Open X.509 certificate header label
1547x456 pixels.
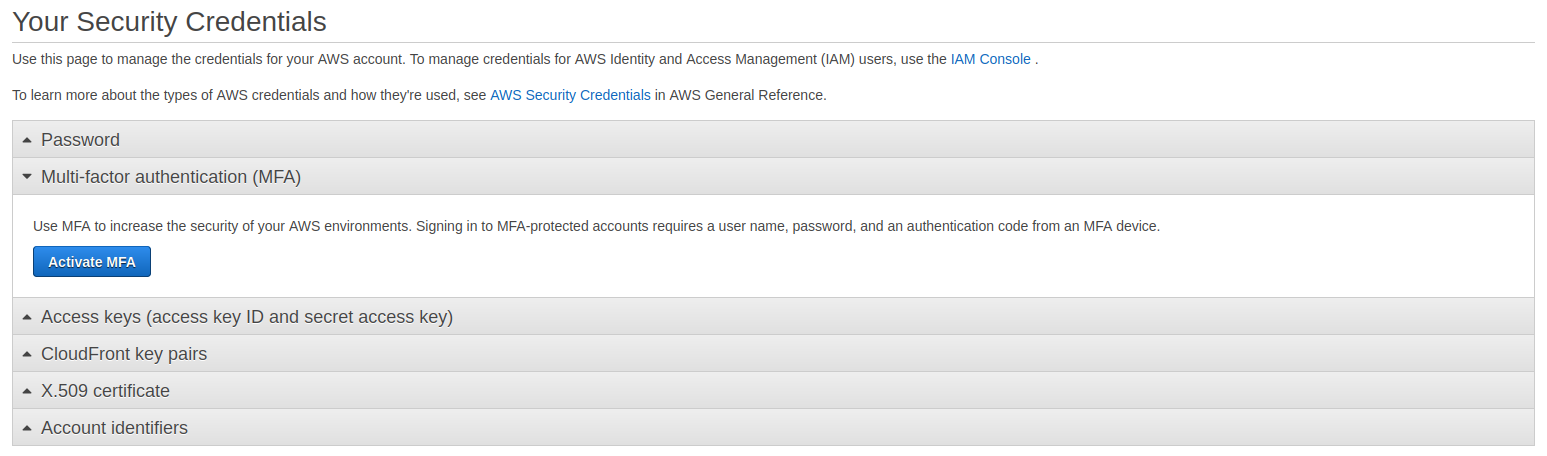point(105,391)
